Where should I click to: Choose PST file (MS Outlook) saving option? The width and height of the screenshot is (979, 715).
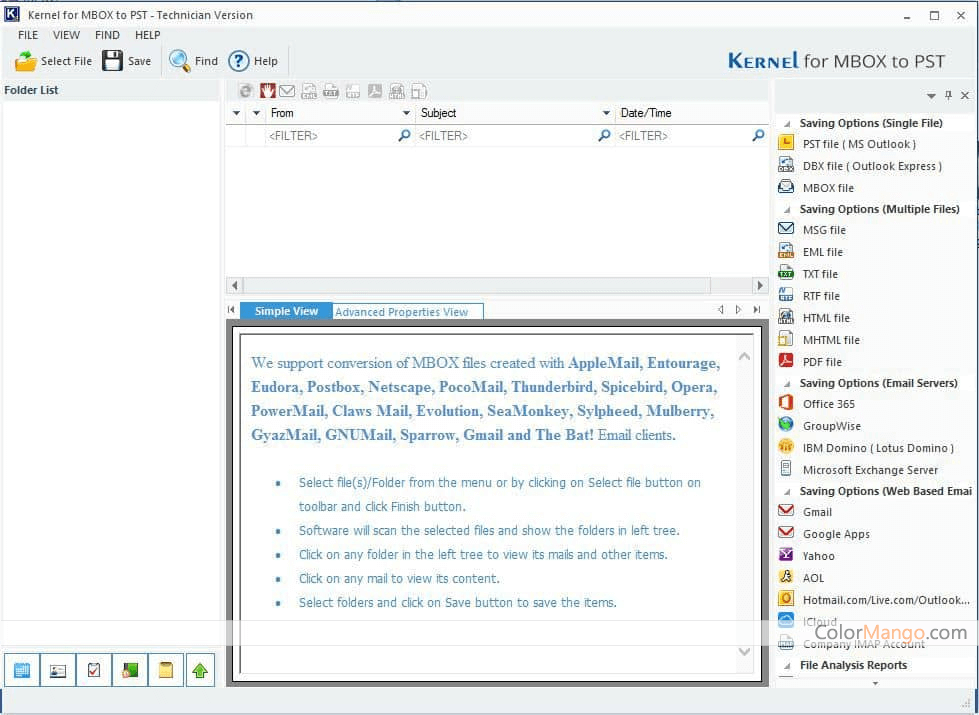(858, 144)
